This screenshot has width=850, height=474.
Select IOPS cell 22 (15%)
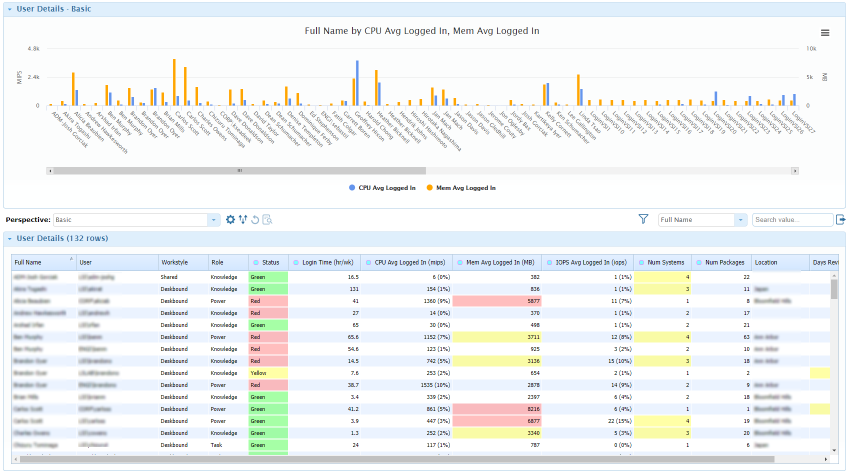point(588,421)
